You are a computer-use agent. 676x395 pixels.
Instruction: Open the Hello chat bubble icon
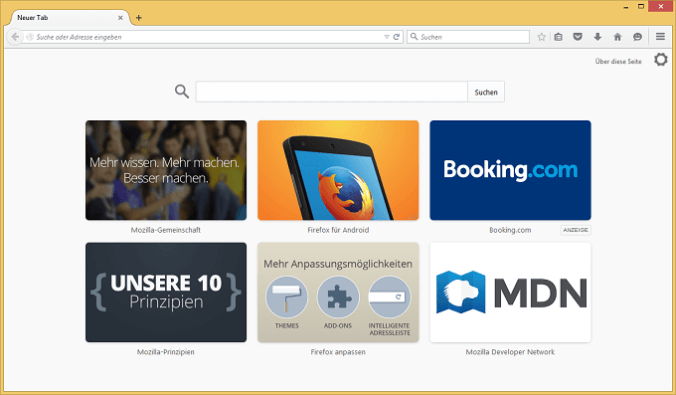click(637, 37)
